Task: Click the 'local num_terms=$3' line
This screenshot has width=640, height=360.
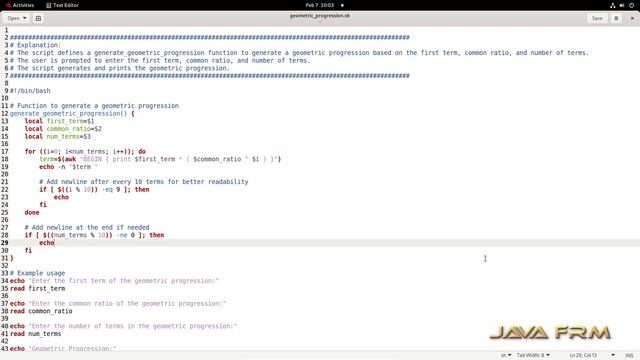Action: click(x=58, y=136)
